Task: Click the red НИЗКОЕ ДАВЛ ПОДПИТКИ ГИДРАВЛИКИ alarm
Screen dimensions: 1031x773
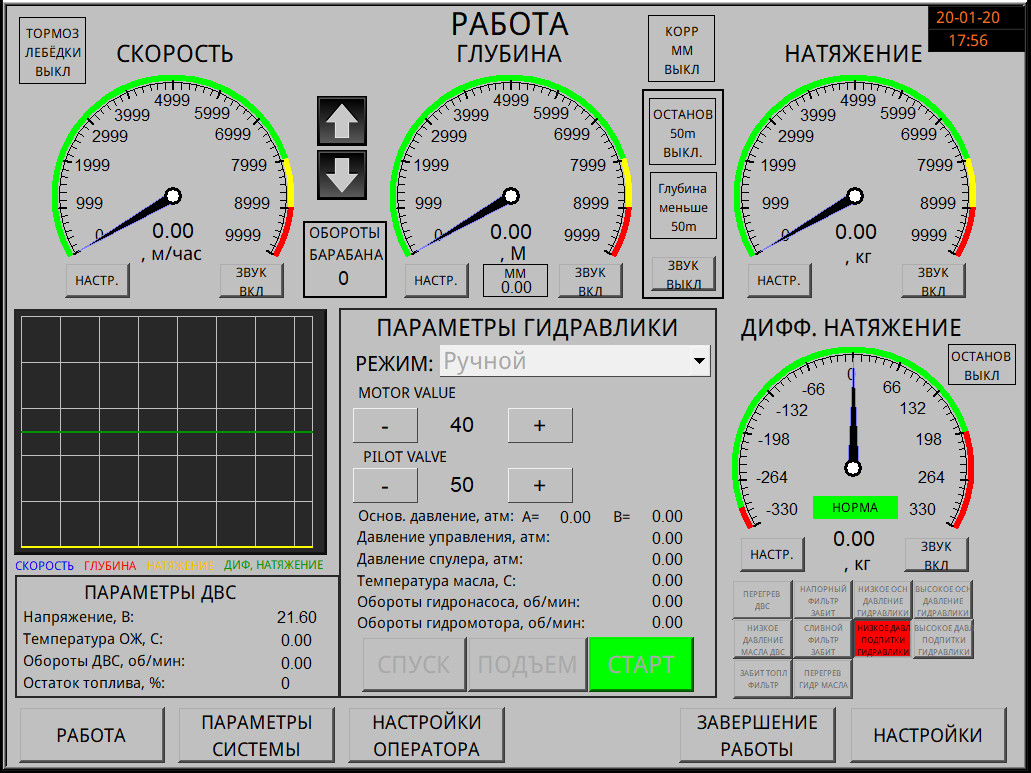Action: pyautogui.click(x=882, y=639)
